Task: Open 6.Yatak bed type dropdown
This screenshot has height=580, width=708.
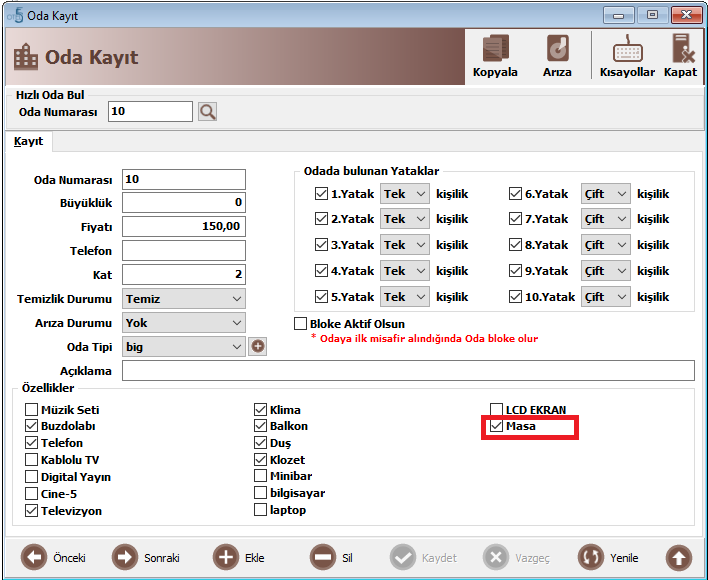Action: coord(606,194)
